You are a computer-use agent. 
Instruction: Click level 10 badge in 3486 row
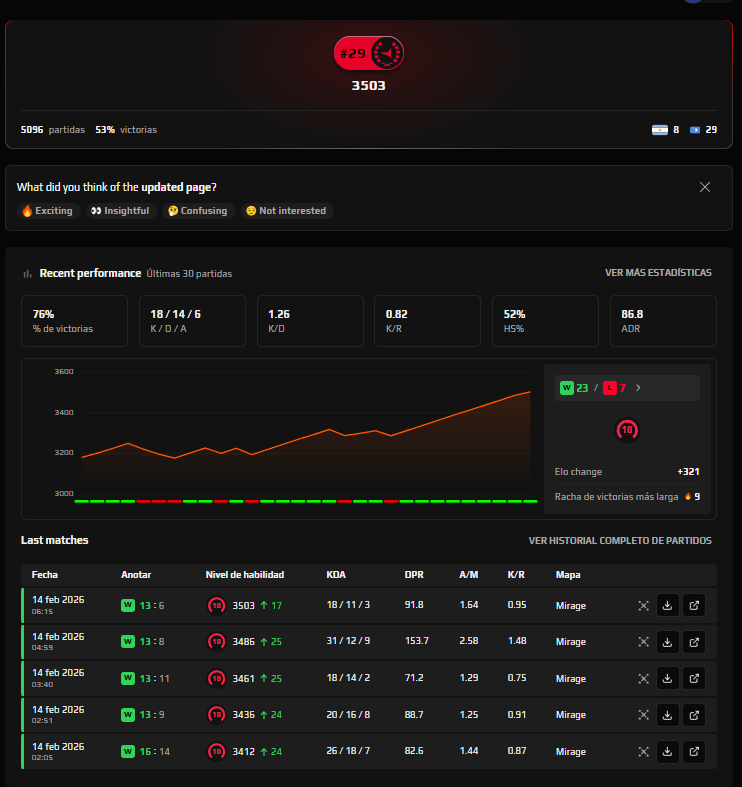[216, 642]
